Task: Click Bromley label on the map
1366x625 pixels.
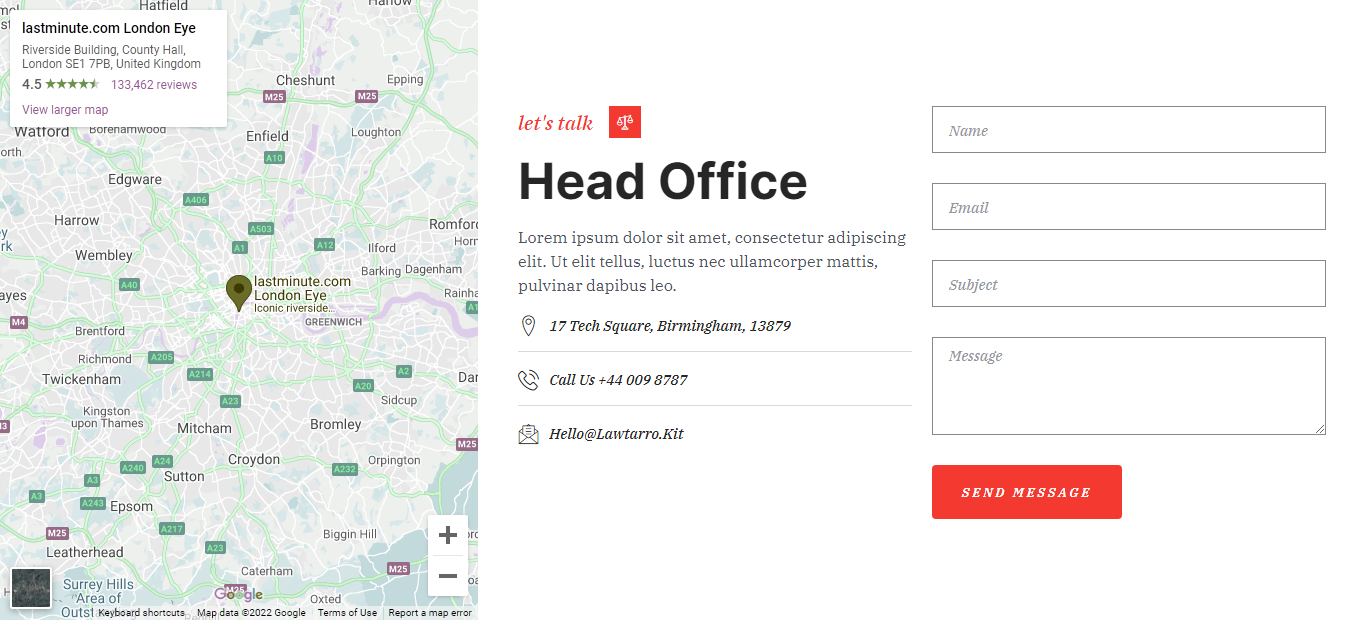Action: [336, 424]
